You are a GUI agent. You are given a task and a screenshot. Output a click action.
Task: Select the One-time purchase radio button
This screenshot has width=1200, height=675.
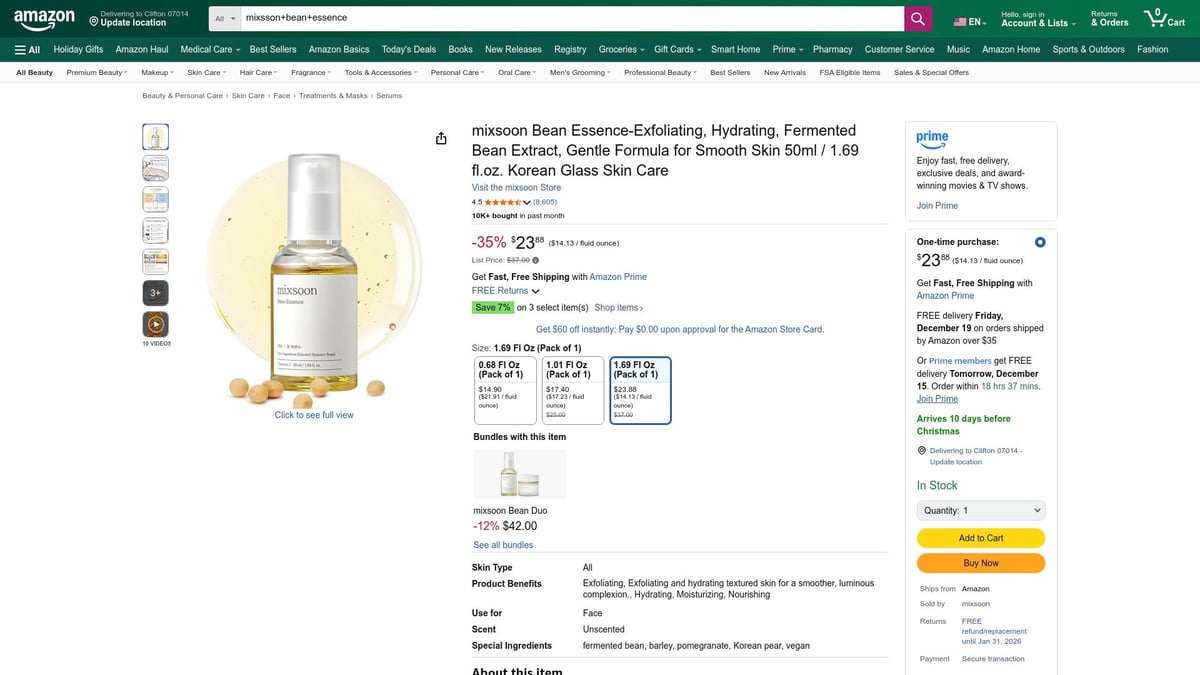tap(1039, 241)
